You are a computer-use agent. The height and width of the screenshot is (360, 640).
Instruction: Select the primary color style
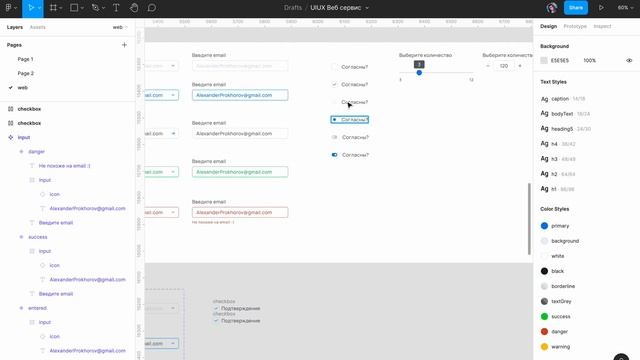tap(555, 226)
